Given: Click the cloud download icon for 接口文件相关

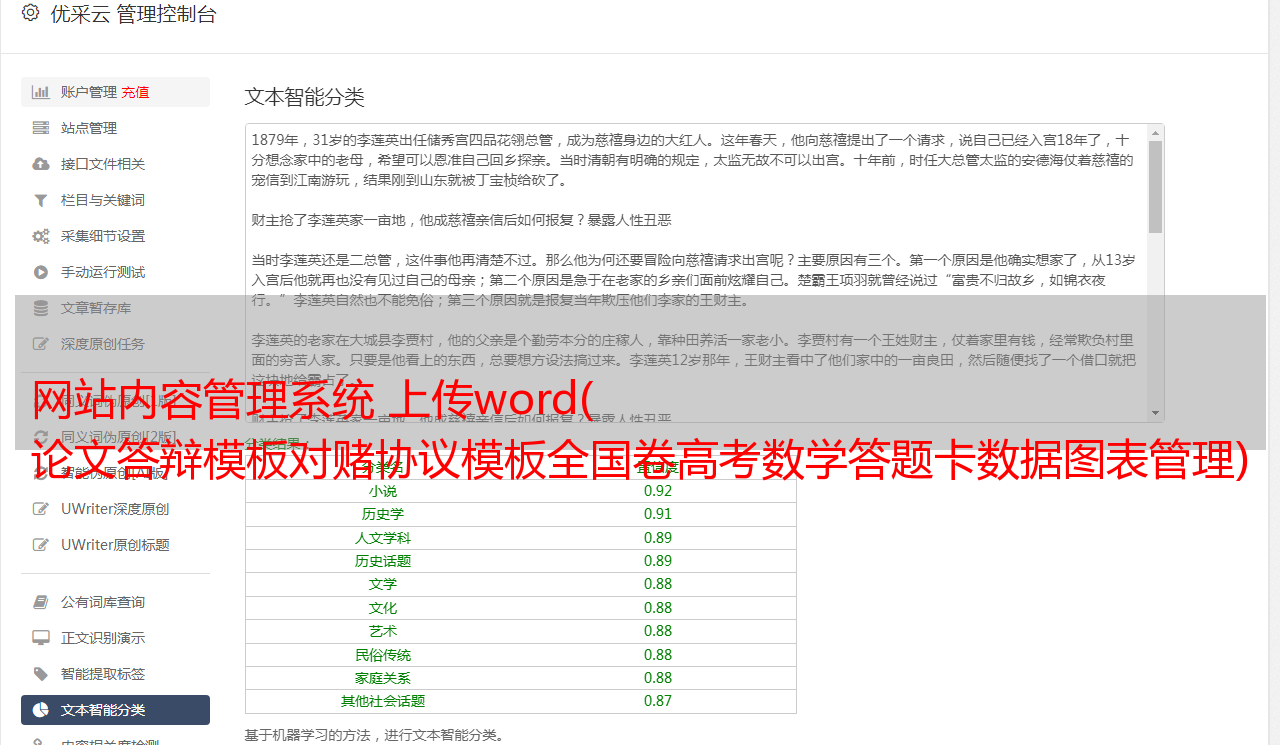Looking at the screenshot, I should point(41,164).
